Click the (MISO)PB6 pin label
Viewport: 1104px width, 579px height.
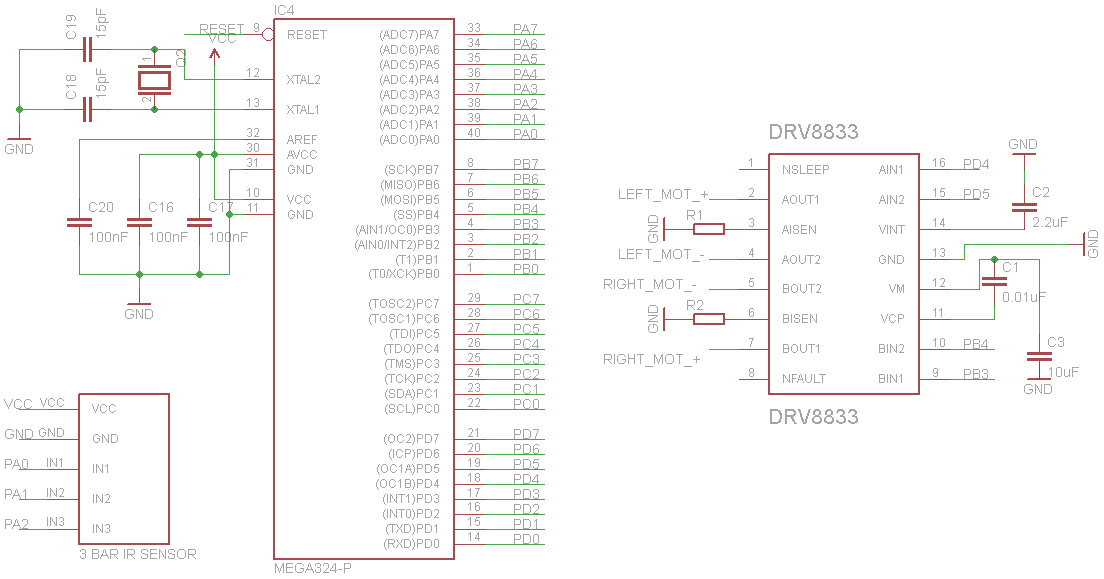[x=410, y=185]
